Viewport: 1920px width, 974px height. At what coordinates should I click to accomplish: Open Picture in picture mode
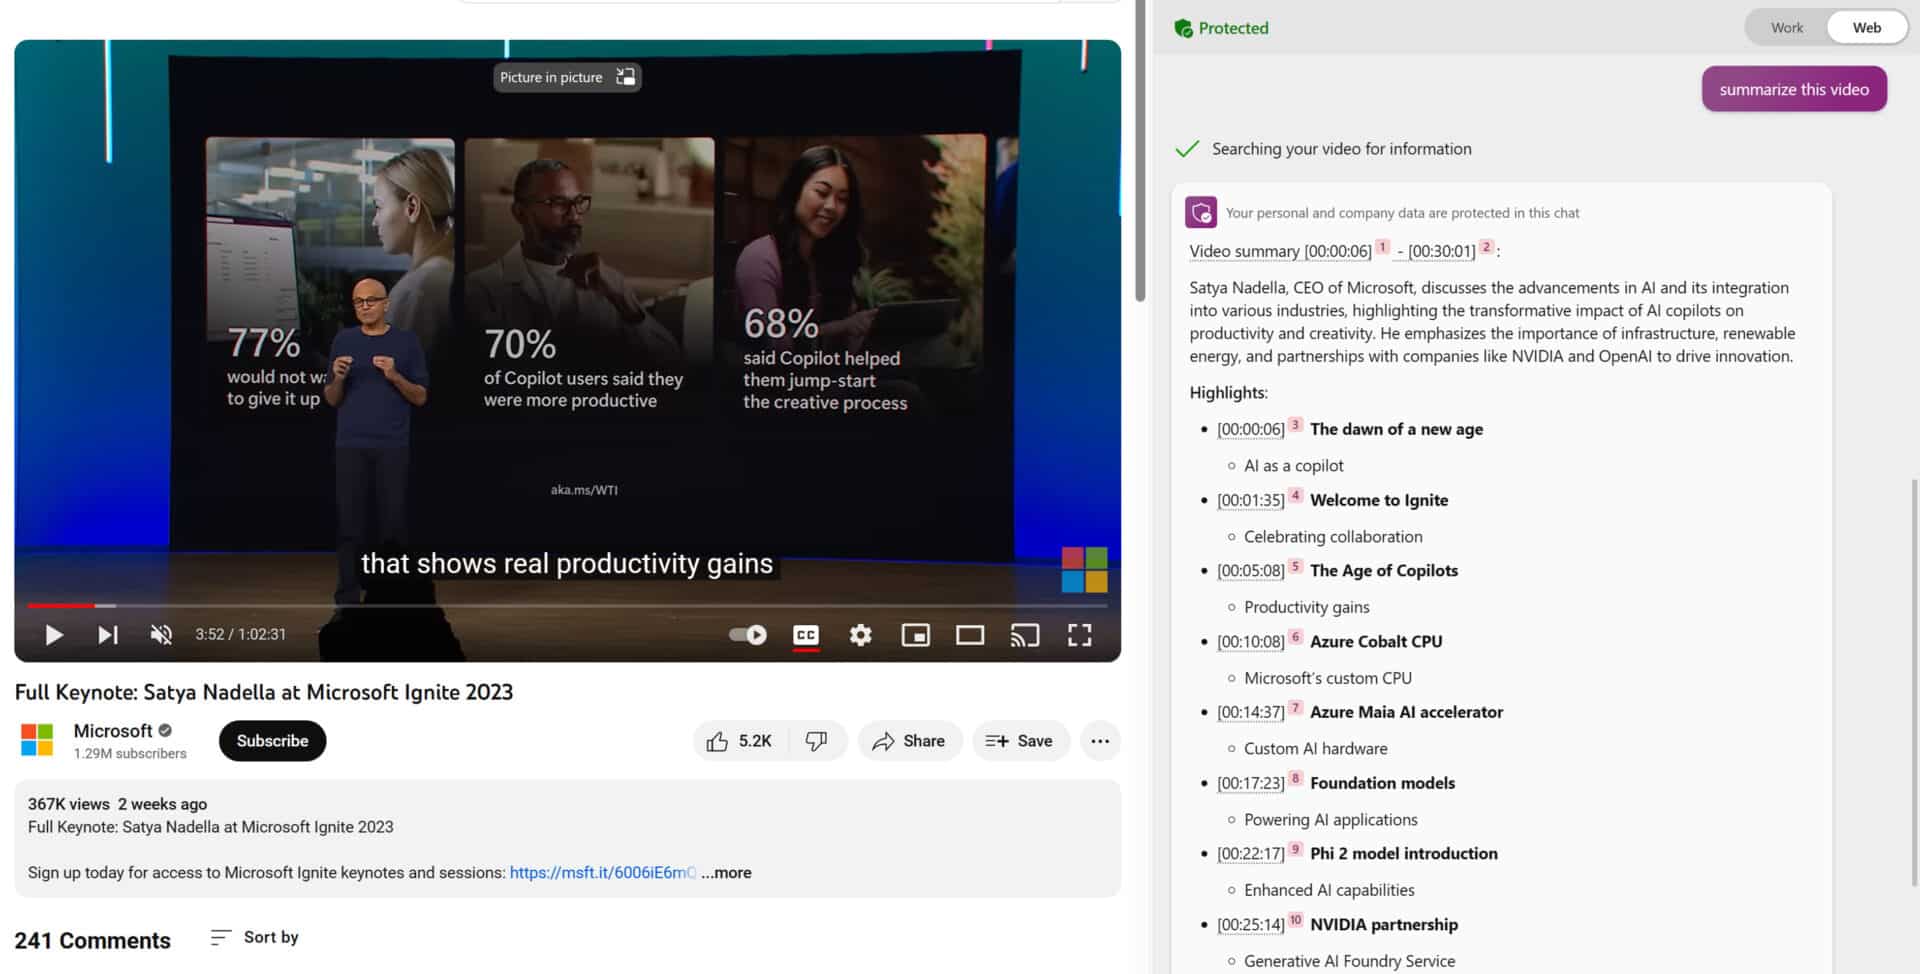(566, 77)
